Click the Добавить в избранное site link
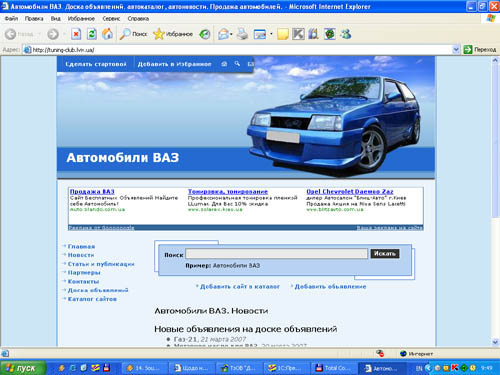This screenshot has width=500, height=375. click(x=174, y=64)
